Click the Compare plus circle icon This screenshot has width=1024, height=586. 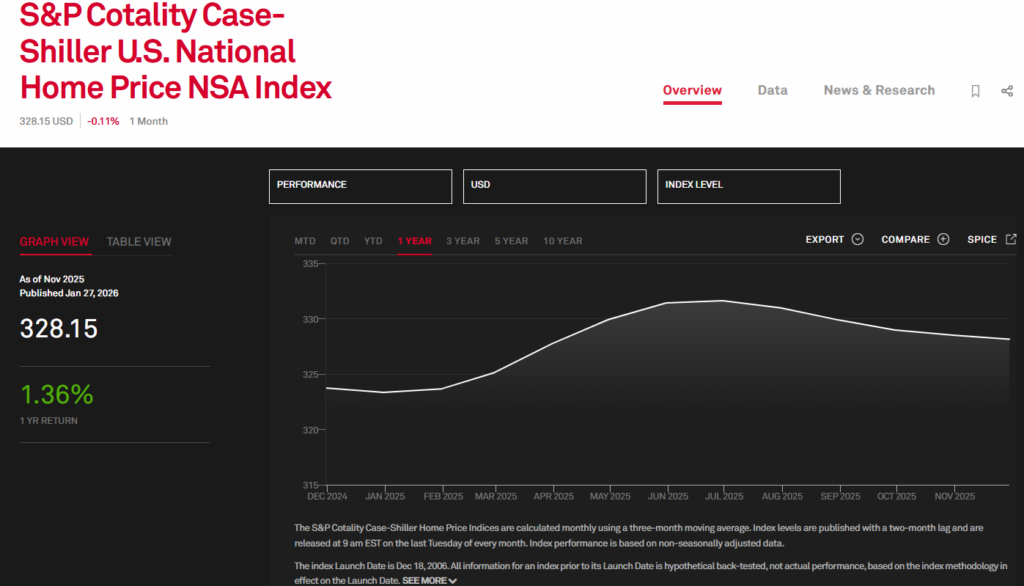942,240
